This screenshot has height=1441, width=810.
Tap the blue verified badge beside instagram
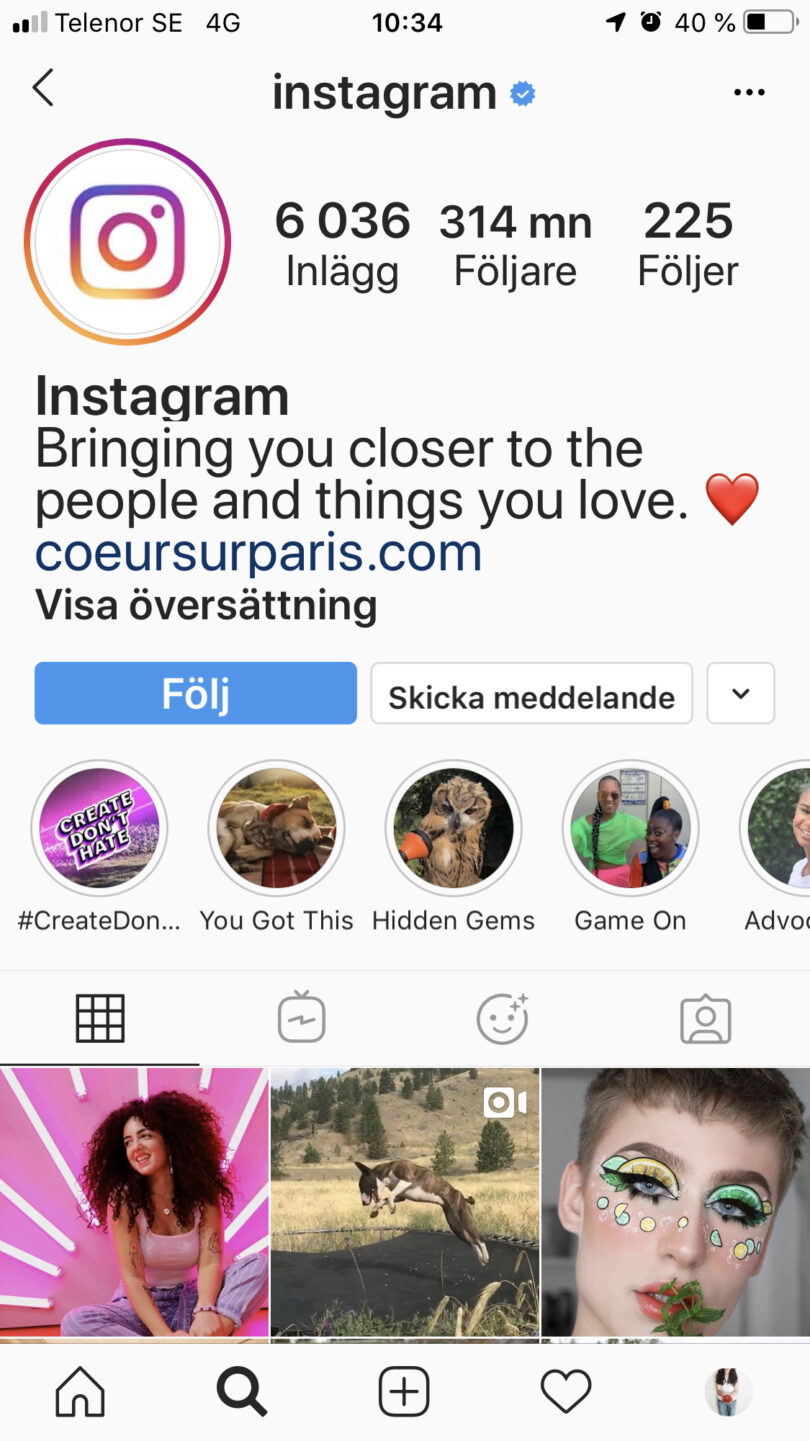pos(522,94)
